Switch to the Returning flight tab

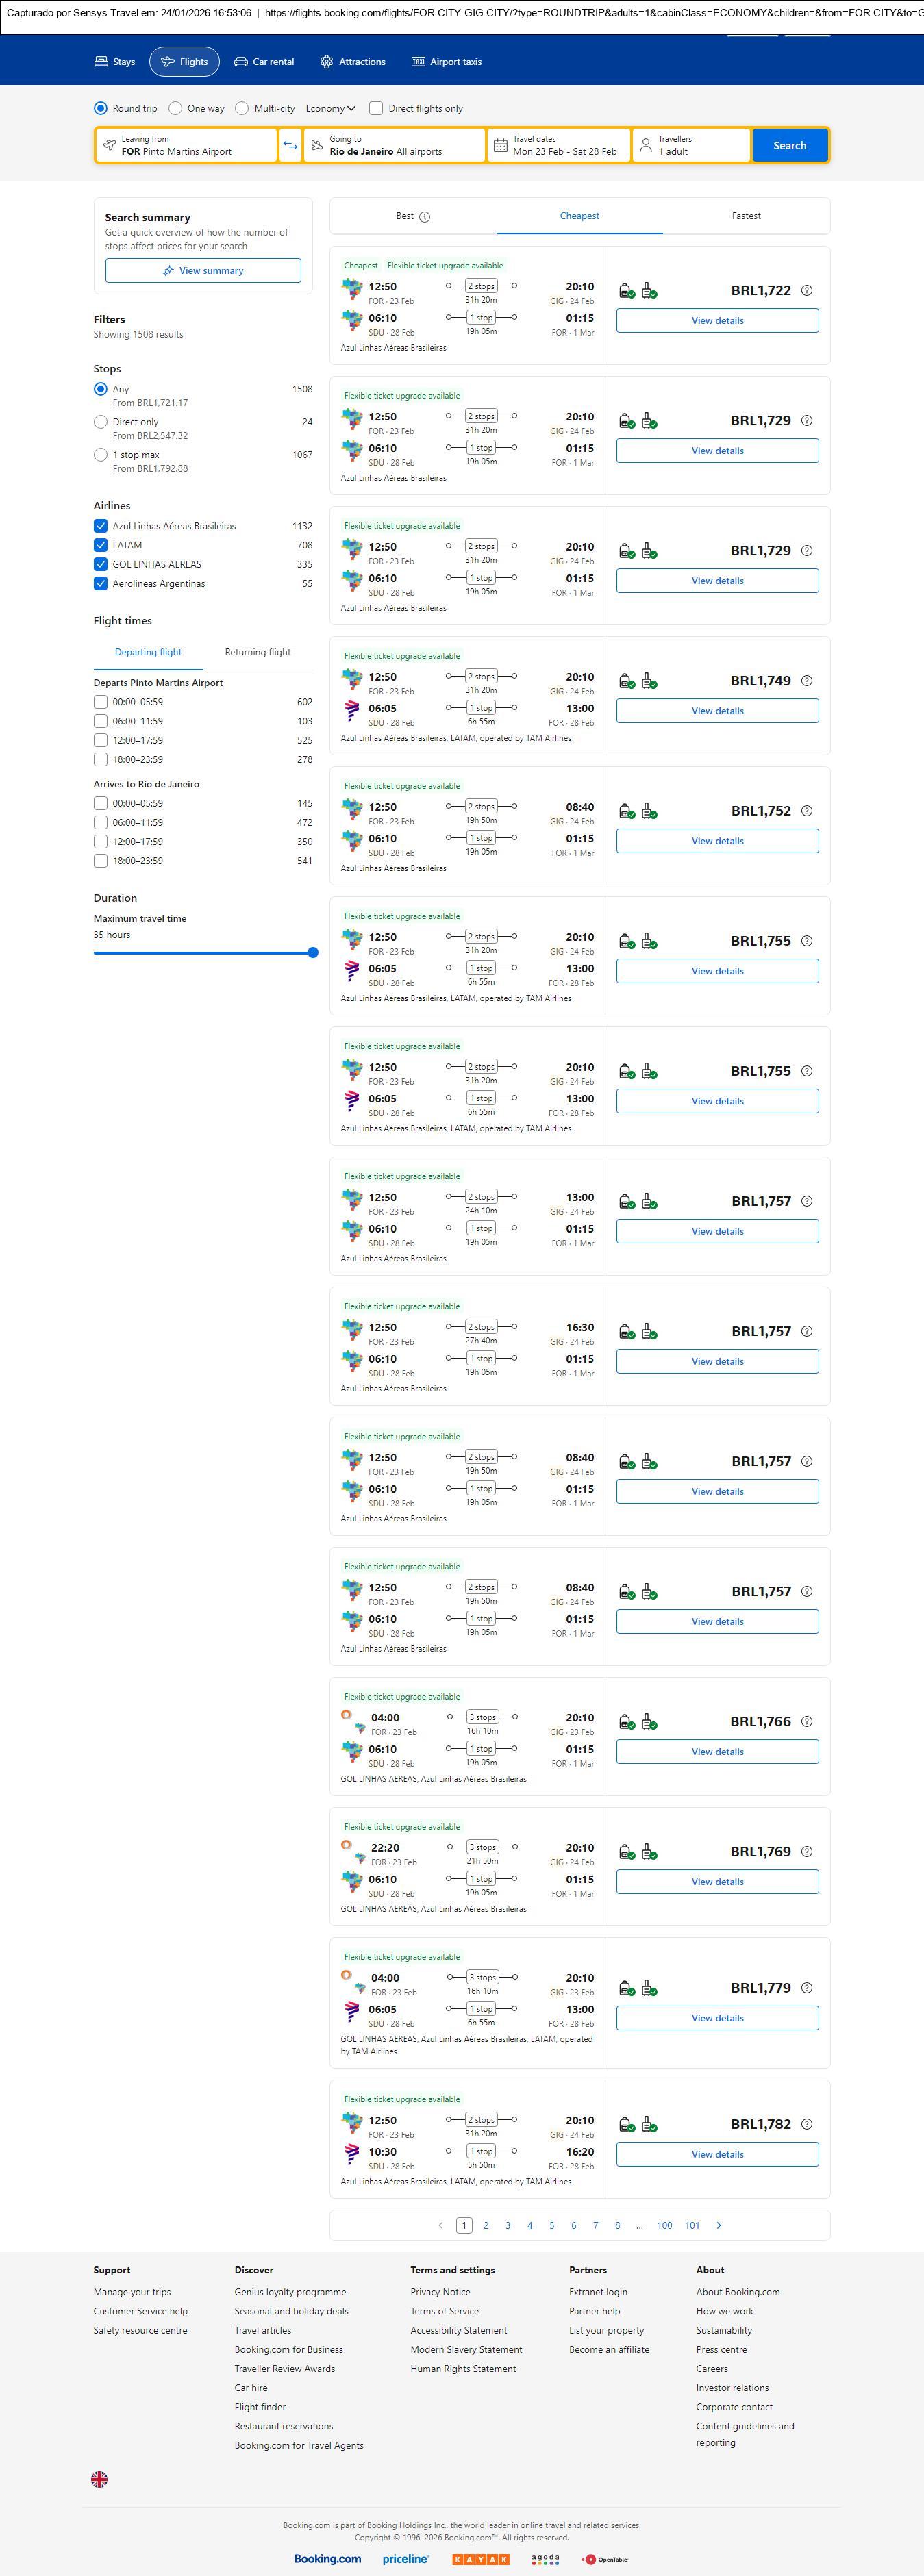click(258, 652)
